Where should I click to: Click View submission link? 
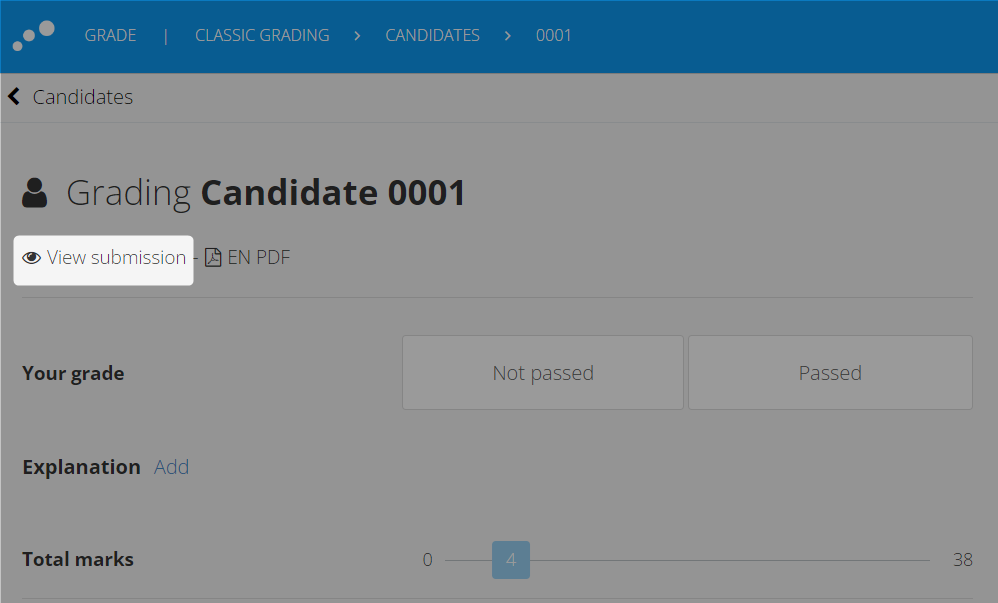click(104, 257)
